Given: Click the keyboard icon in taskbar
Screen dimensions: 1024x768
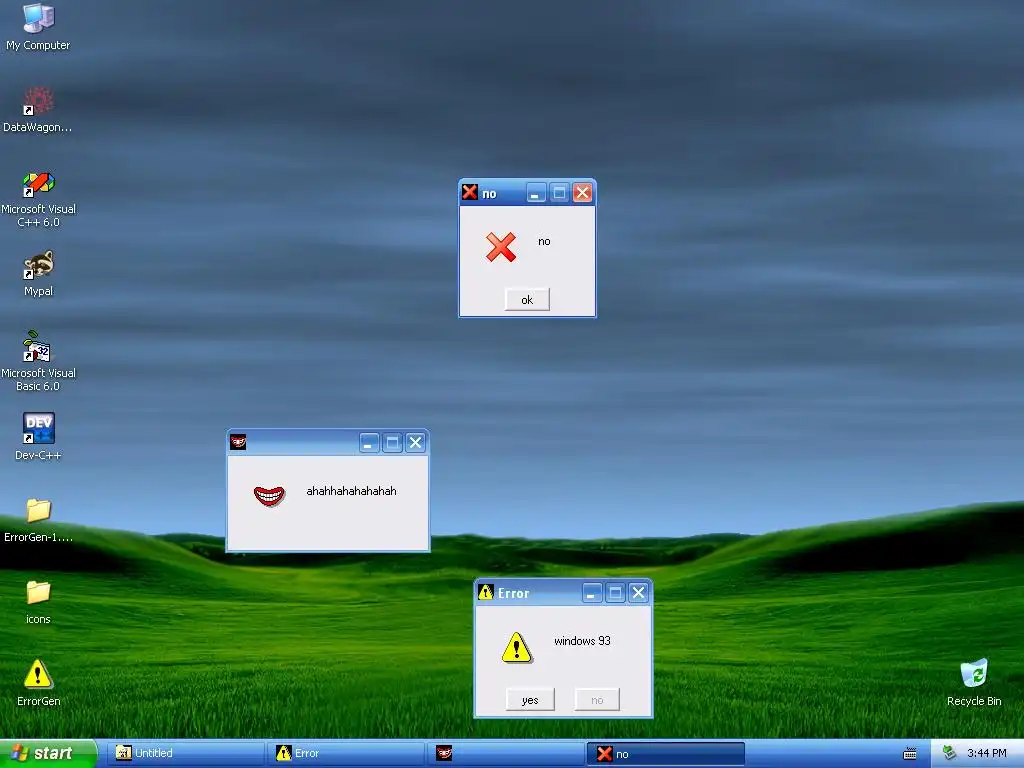Looking at the screenshot, I should [x=909, y=754].
